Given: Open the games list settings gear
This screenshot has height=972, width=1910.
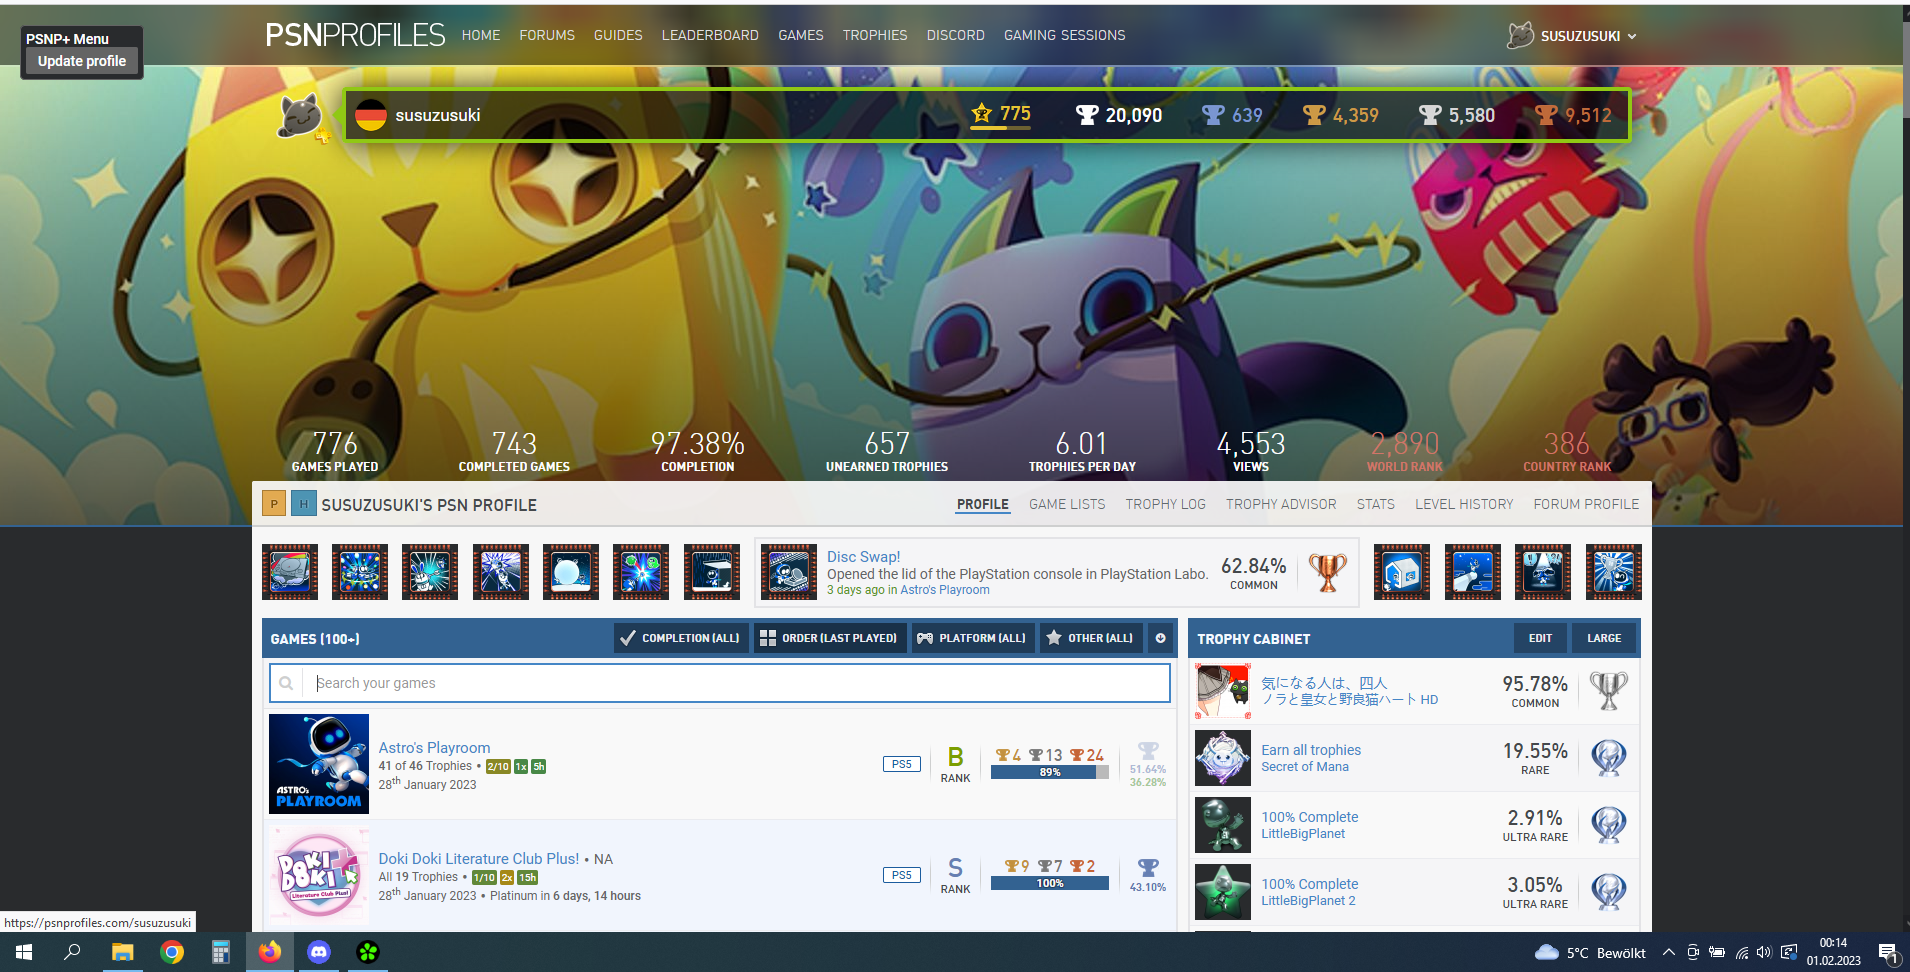Looking at the screenshot, I should point(1160,638).
